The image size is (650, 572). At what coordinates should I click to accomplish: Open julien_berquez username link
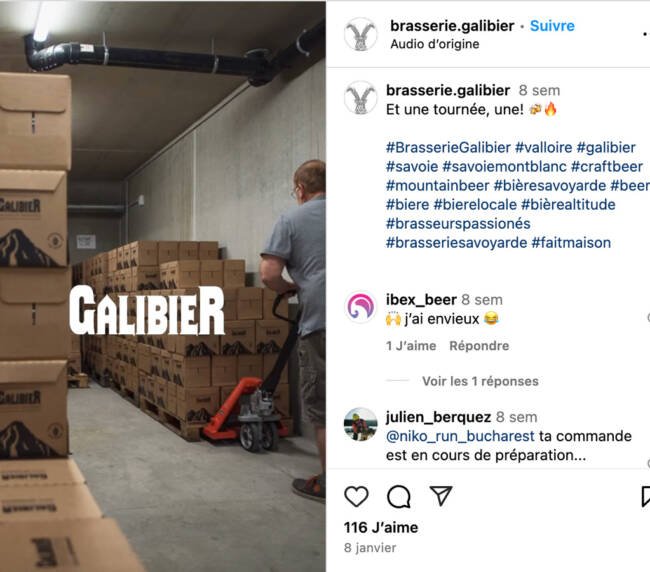pos(438,417)
